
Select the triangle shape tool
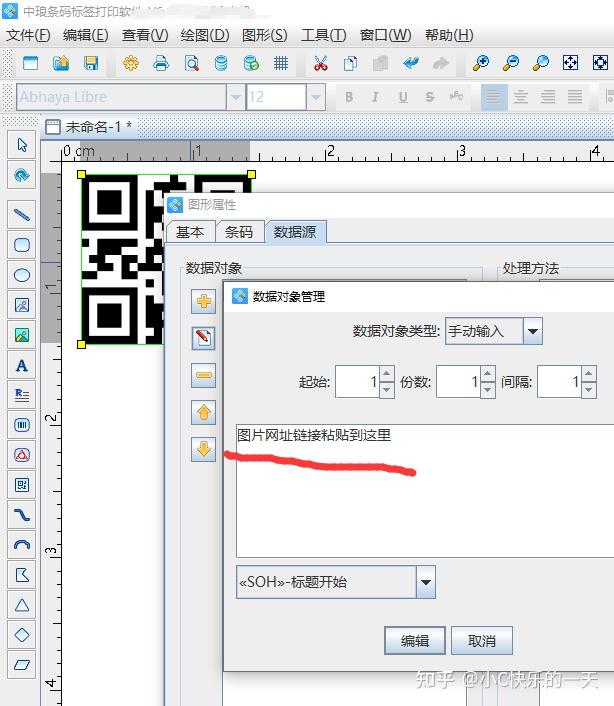coord(22,605)
